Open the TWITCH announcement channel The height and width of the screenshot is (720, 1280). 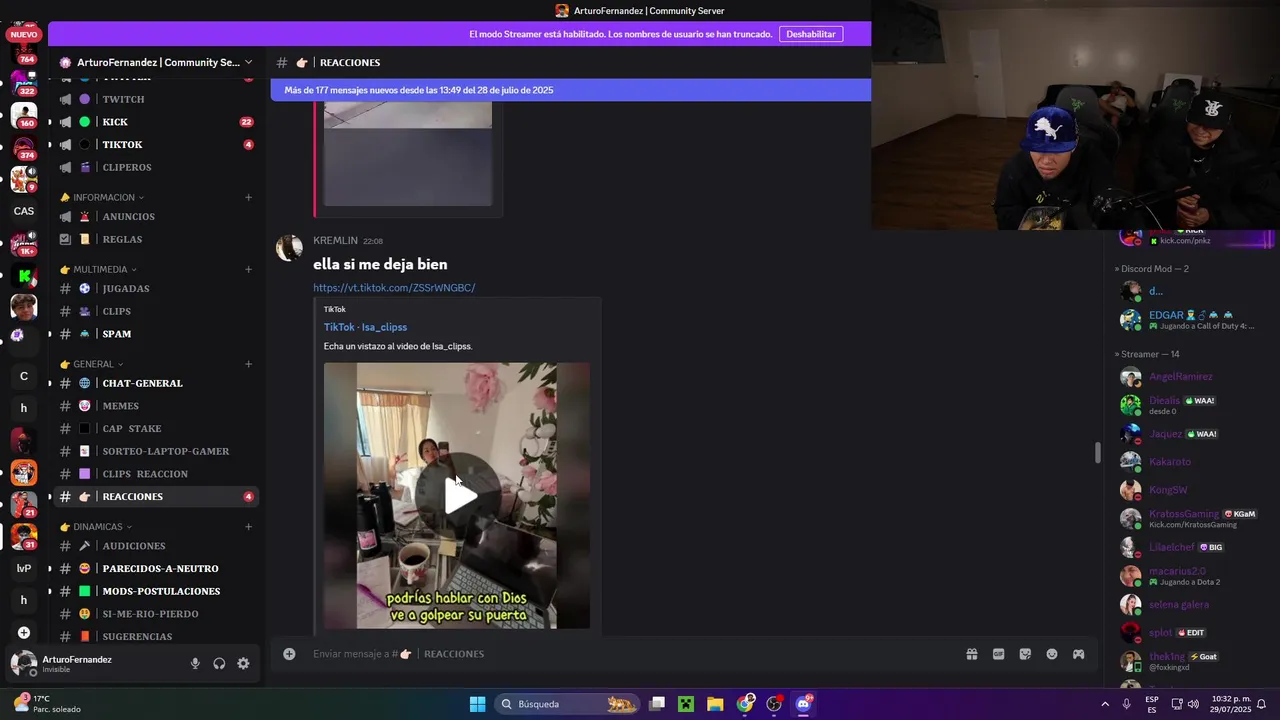pyautogui.click(x=156, y=99)
